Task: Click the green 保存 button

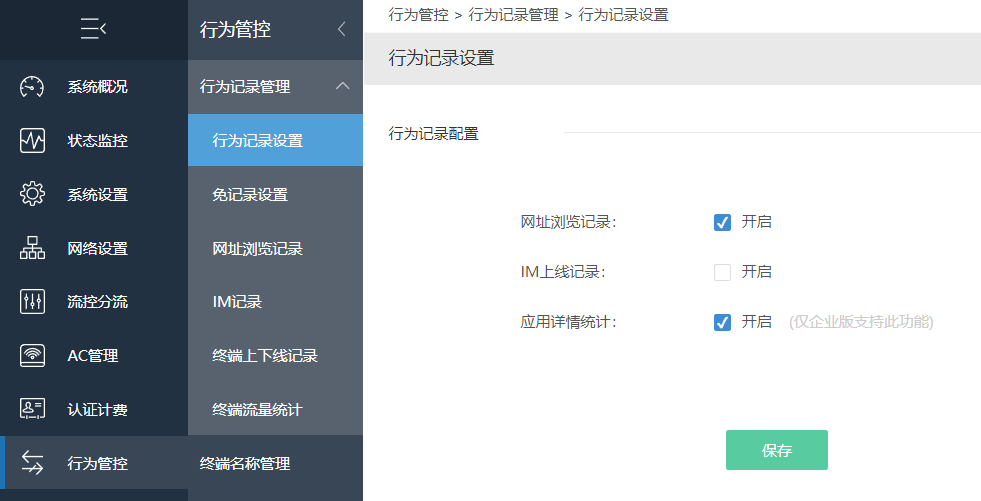Action: click(x=776, y=450)
